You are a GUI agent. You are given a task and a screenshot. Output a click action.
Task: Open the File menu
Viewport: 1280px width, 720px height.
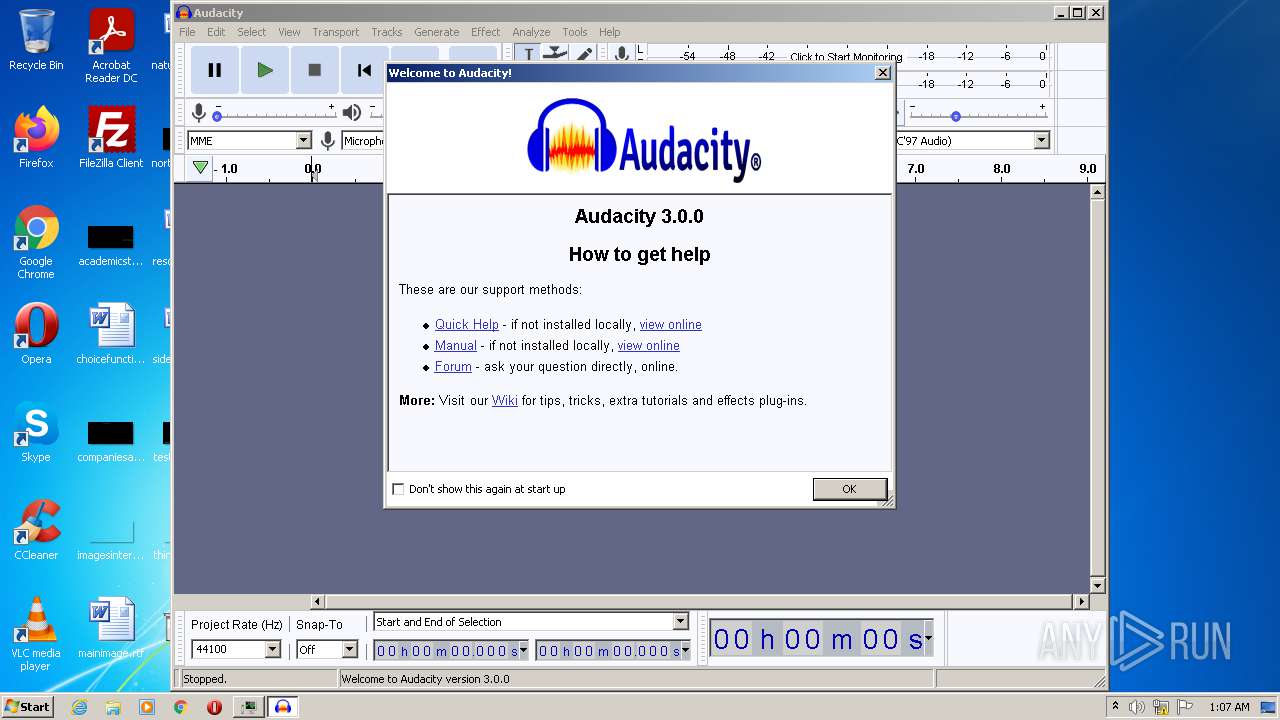pos(187,32)
